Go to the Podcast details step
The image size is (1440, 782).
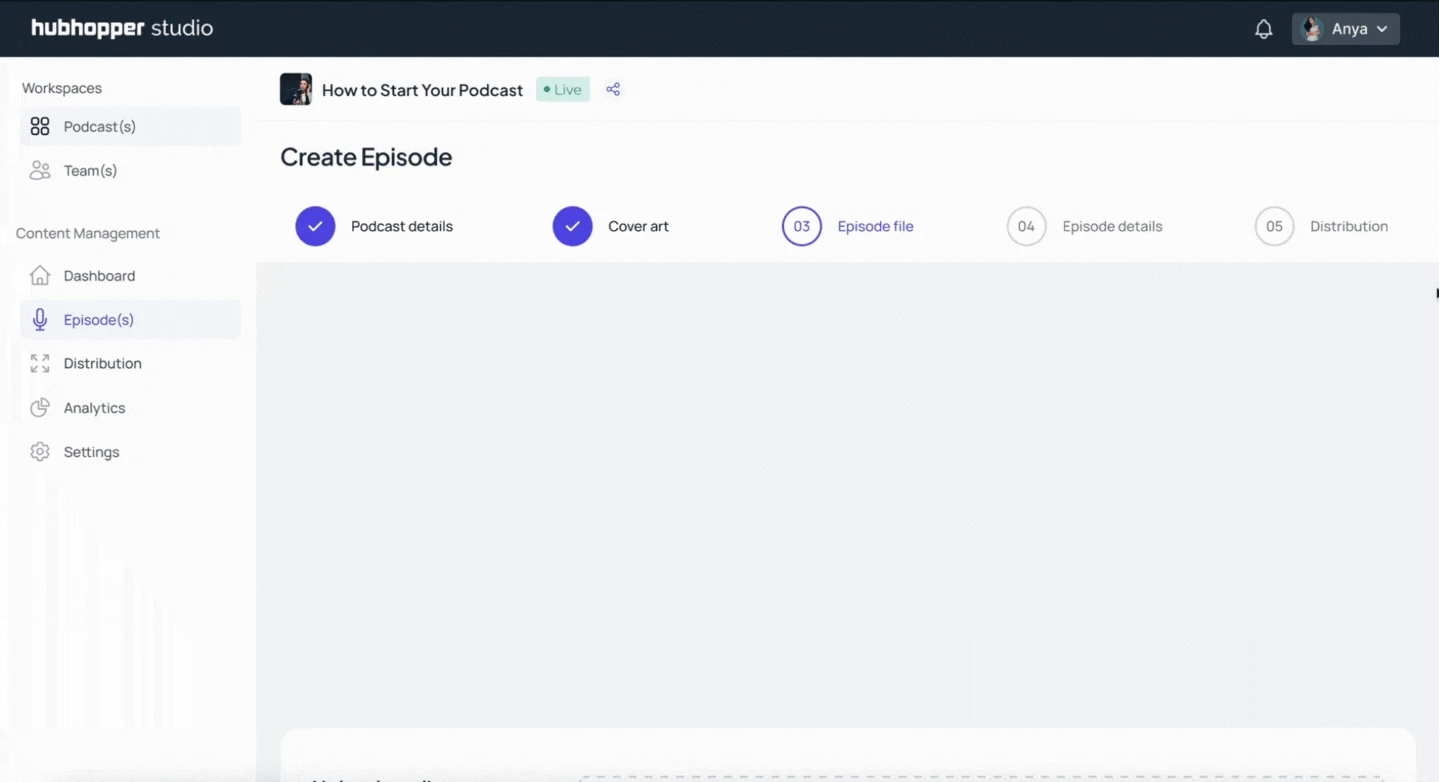pos(402,226)
